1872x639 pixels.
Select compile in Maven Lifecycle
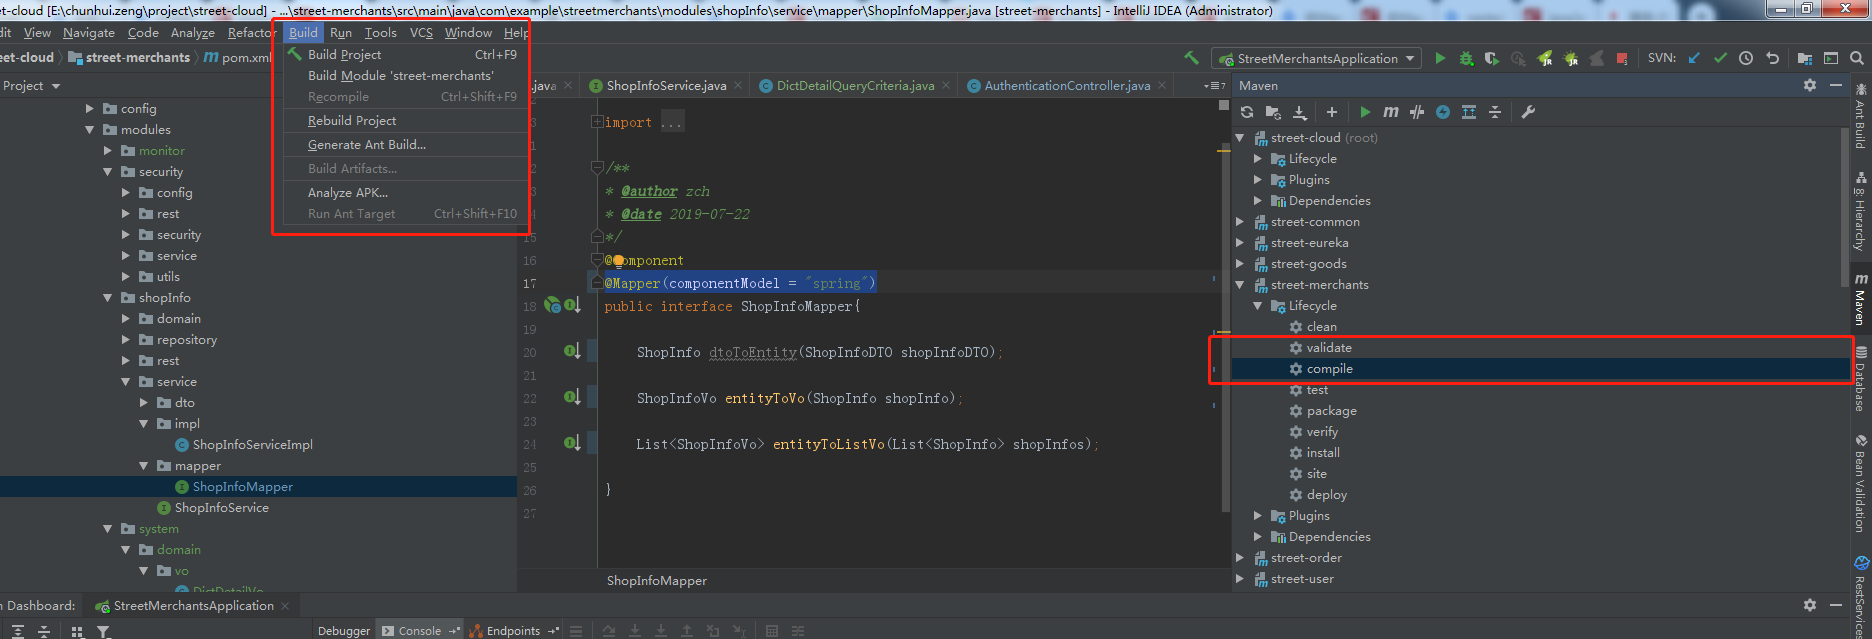point(1329,369)
